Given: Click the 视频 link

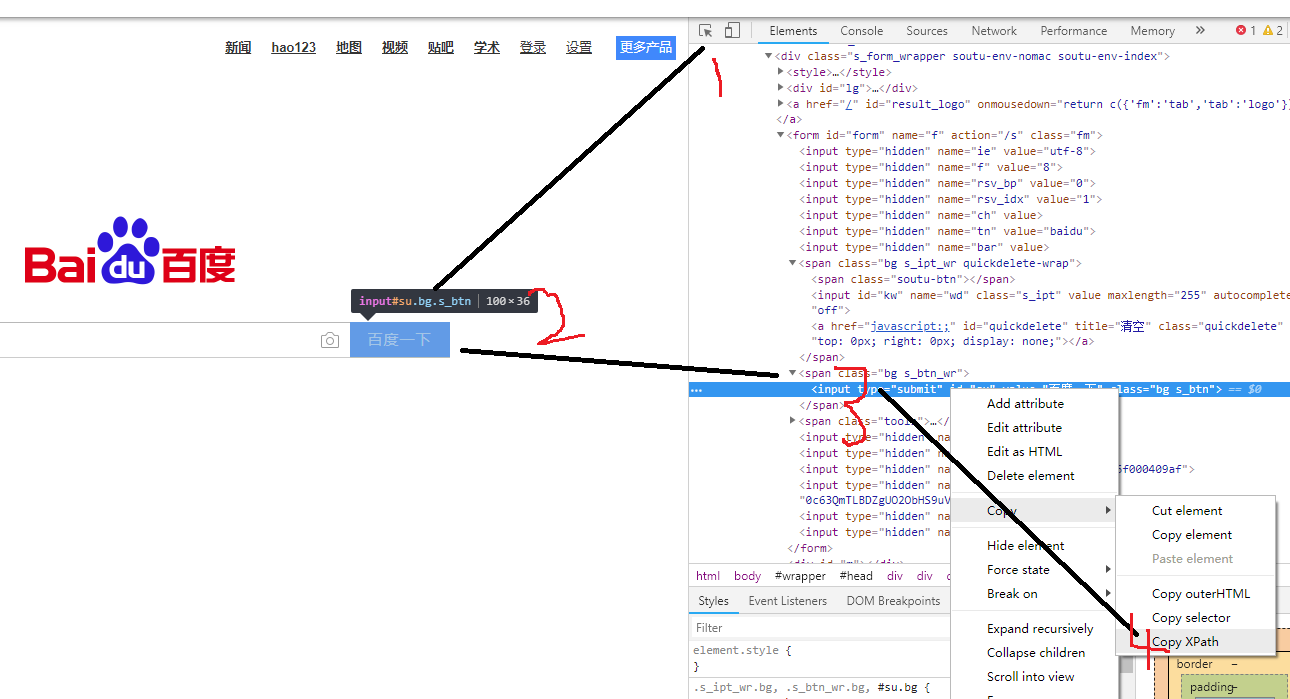Looking at the screenshot, I should (395, 48).
